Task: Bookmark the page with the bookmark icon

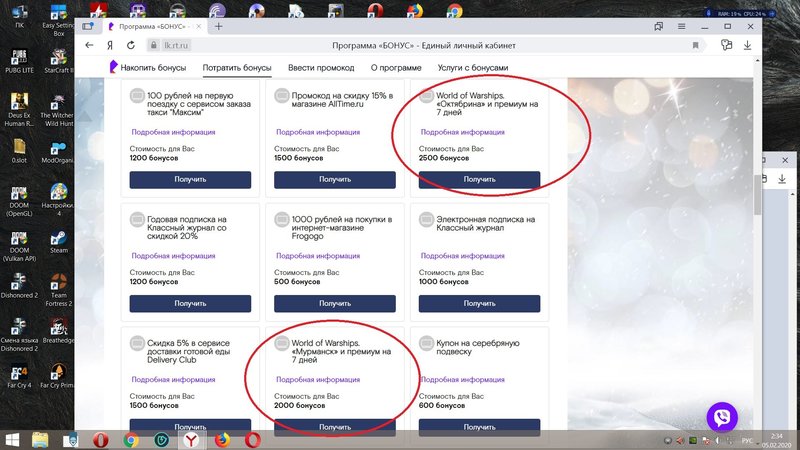Action: 695,45
